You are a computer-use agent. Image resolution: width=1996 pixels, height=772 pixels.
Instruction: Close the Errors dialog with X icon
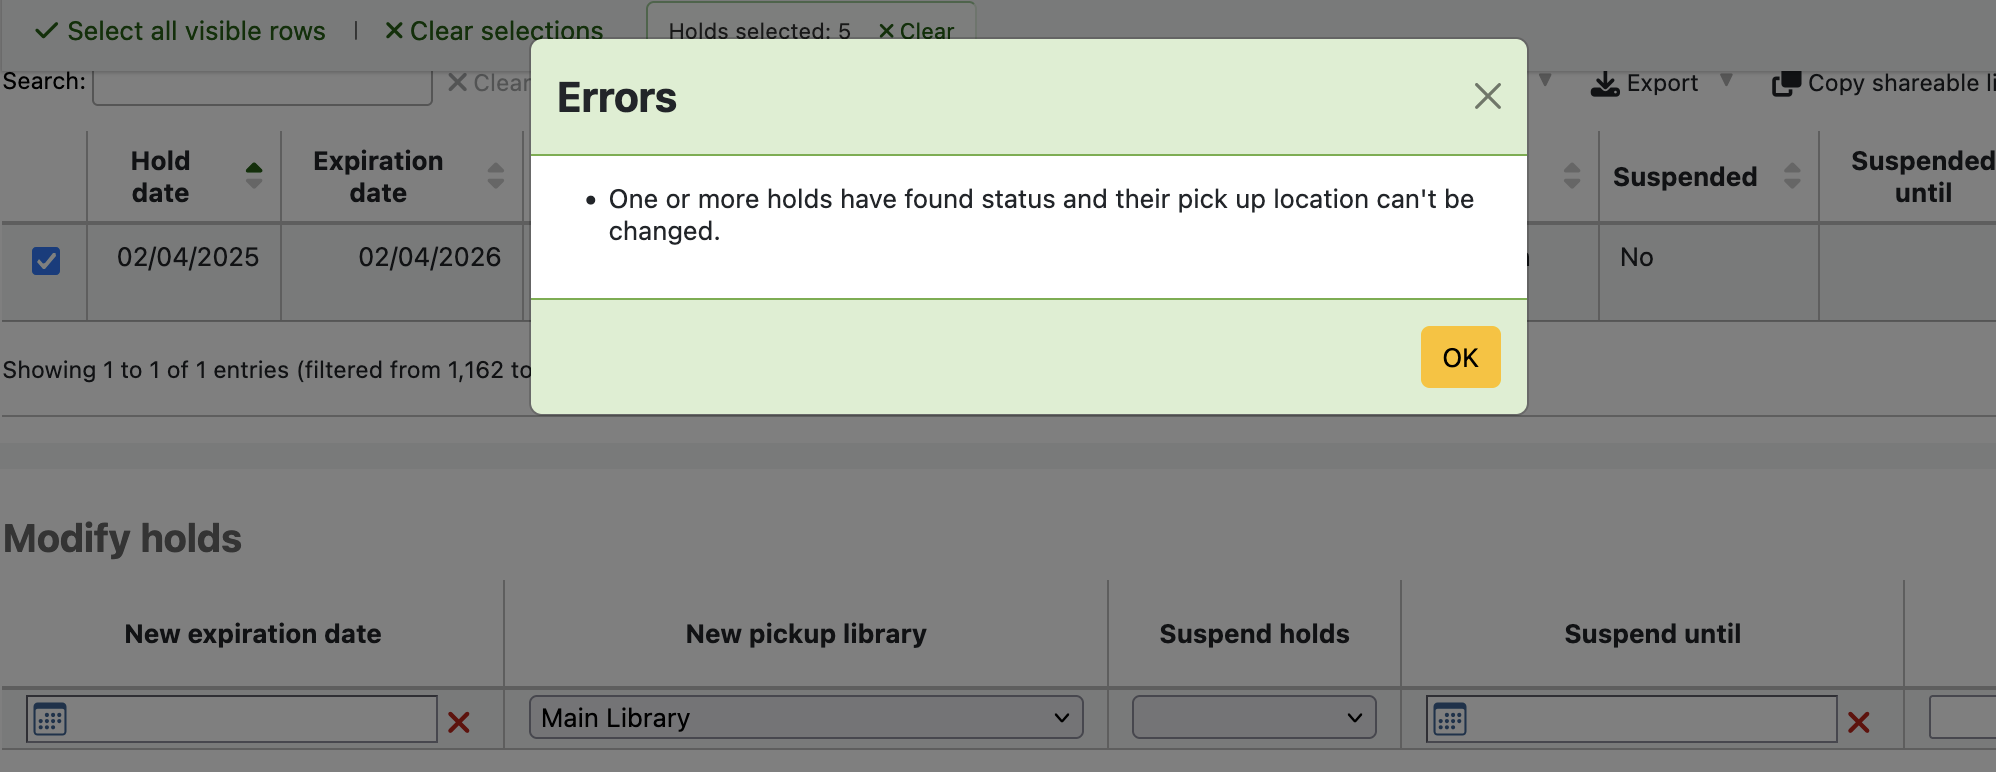pos(1487,96)
